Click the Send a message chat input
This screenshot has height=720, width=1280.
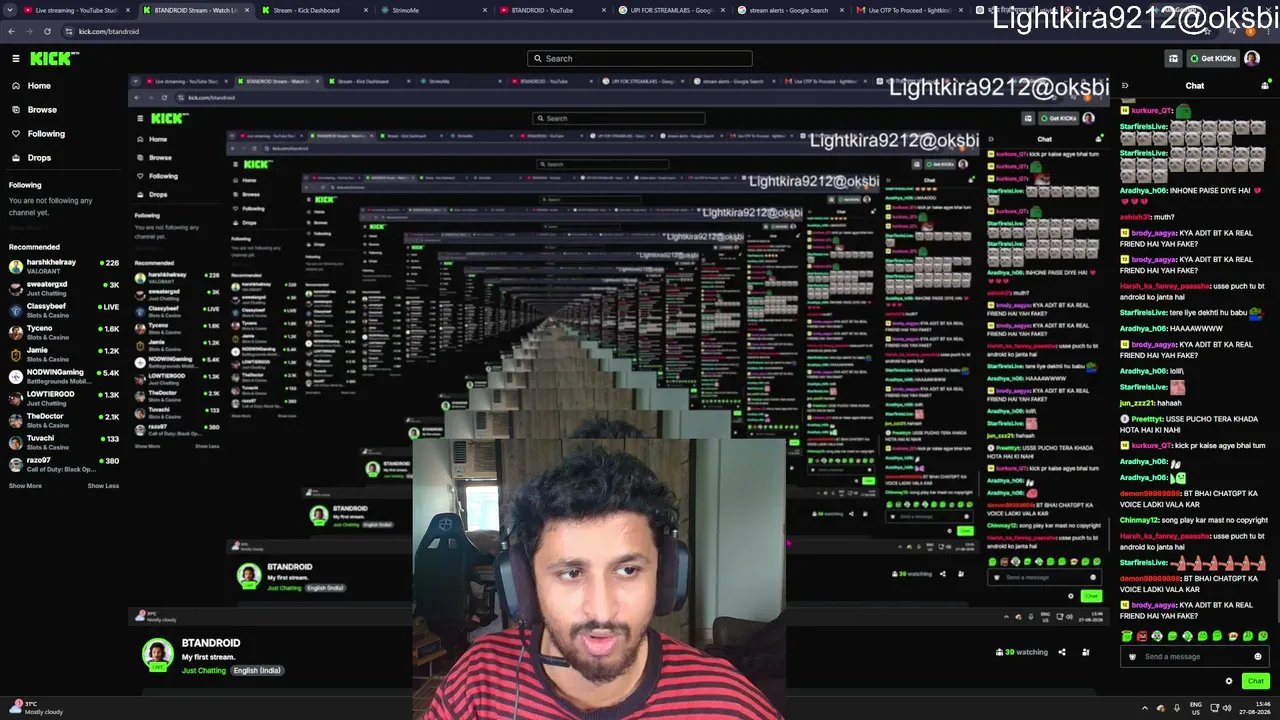[x=1195, y=657]
